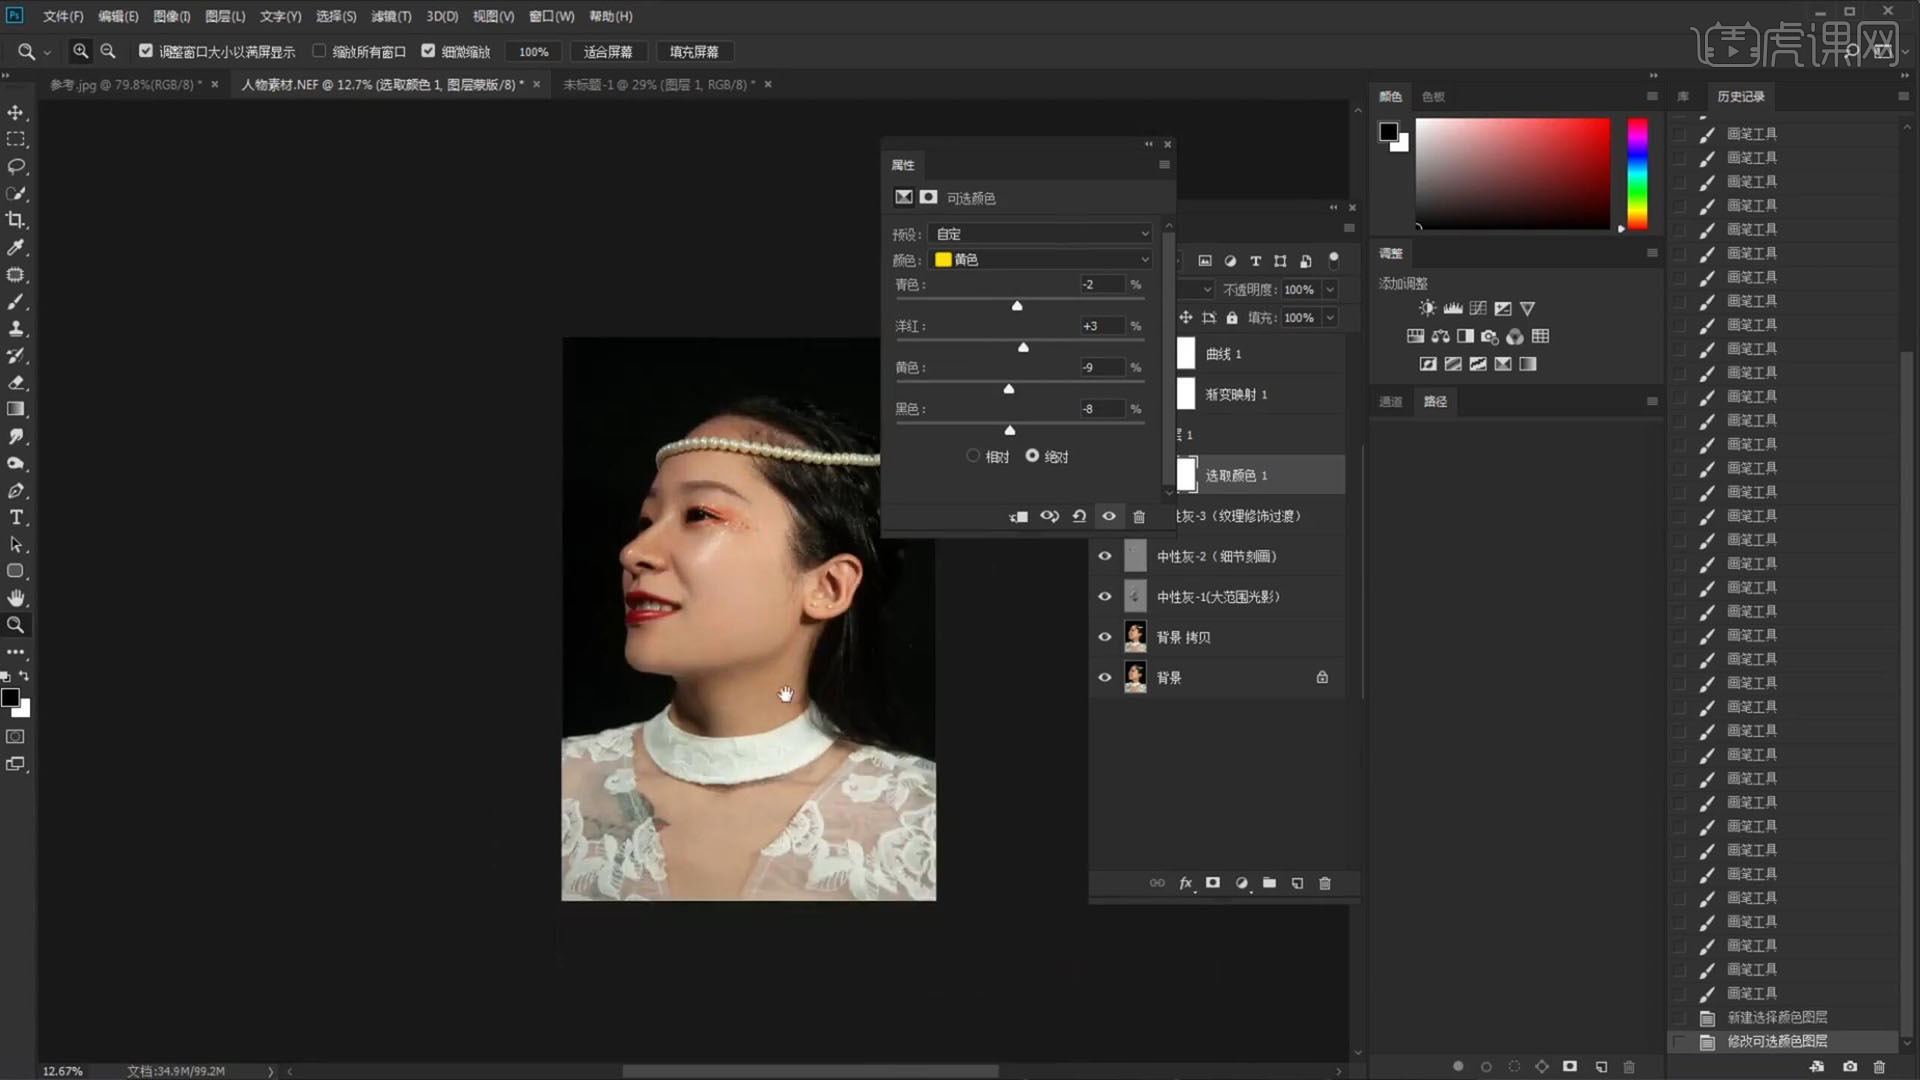Select the Horizontal Type tool
Viewport: 1920px width, 1080px height.
[x=16, y=518]
